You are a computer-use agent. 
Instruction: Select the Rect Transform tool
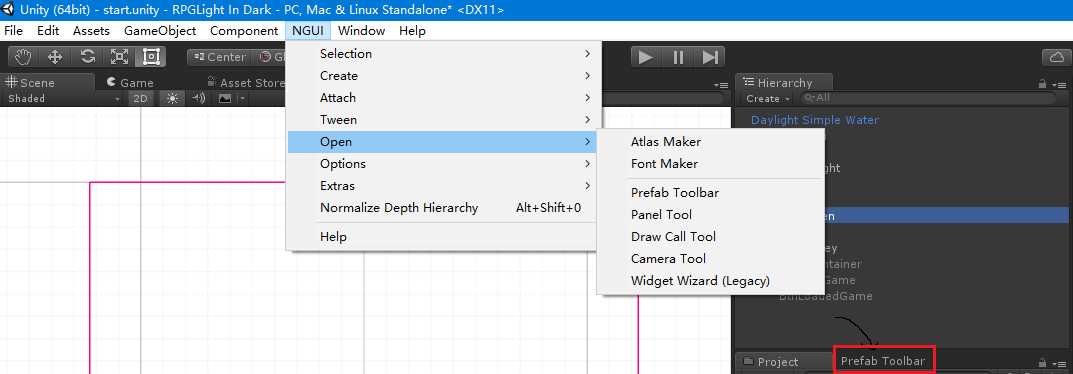click(x=151, y=57)
